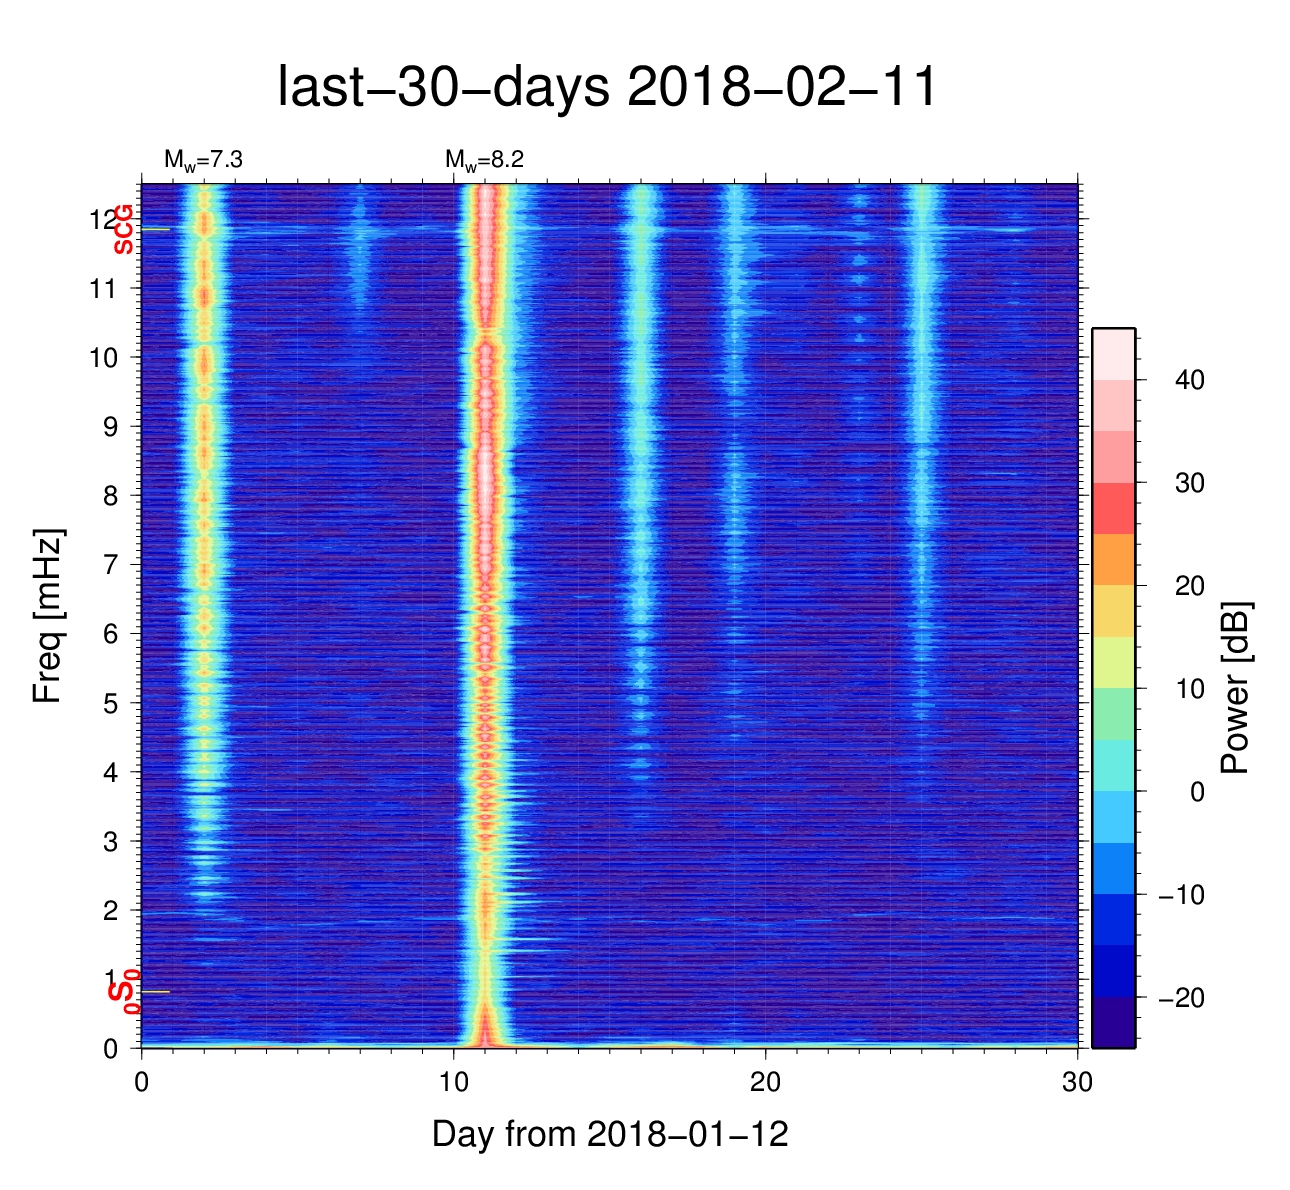The width and height of the screenshot is (1290, 1190).
Task: Pick the red band in the colorbar
Action: pyautogui.click(x=1113, y=508)
